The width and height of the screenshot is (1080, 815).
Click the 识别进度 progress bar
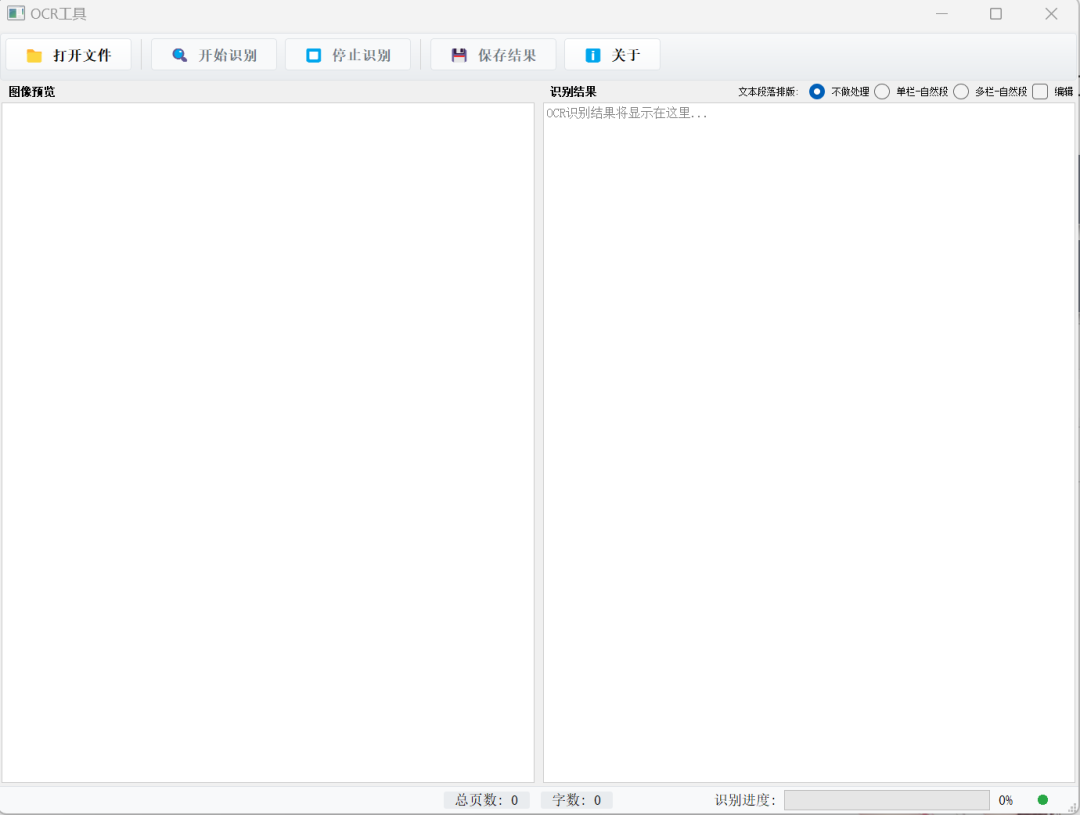(886, 800)
